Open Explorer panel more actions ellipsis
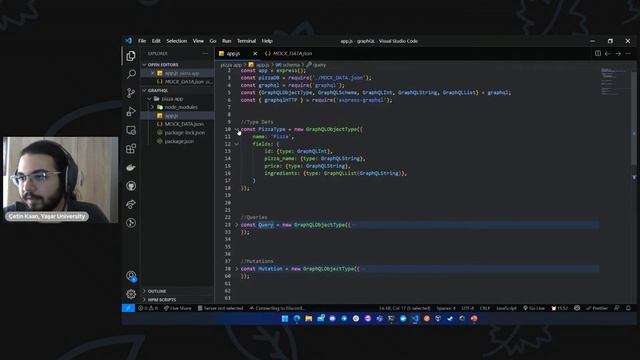The height and width of the screenshot is (360, 640). (x=205, y=53)
